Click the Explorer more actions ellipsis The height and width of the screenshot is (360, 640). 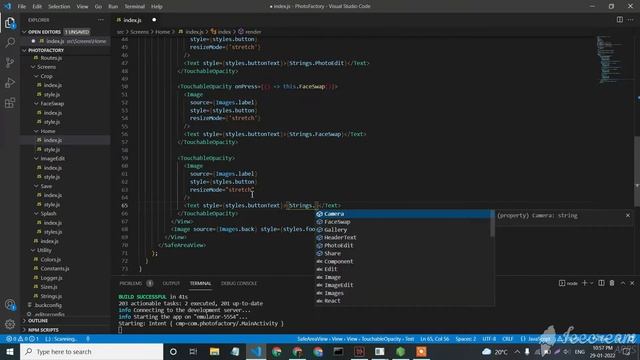point(100,20)
